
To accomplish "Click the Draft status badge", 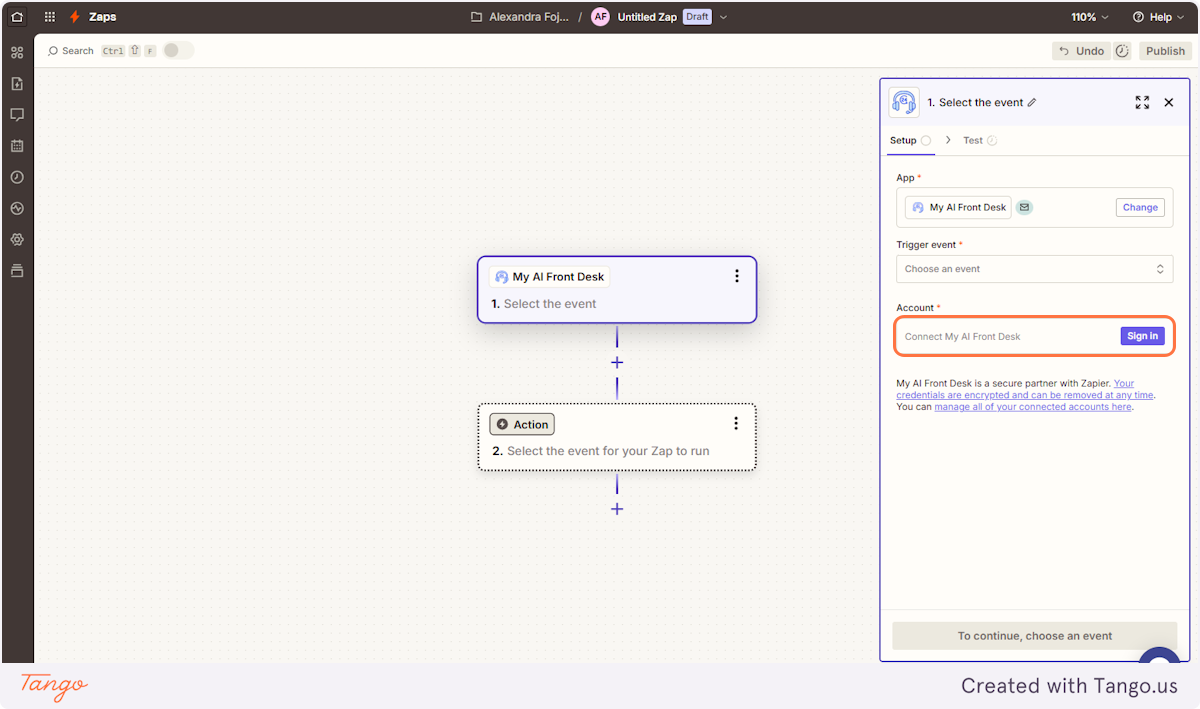I will 697,17.
